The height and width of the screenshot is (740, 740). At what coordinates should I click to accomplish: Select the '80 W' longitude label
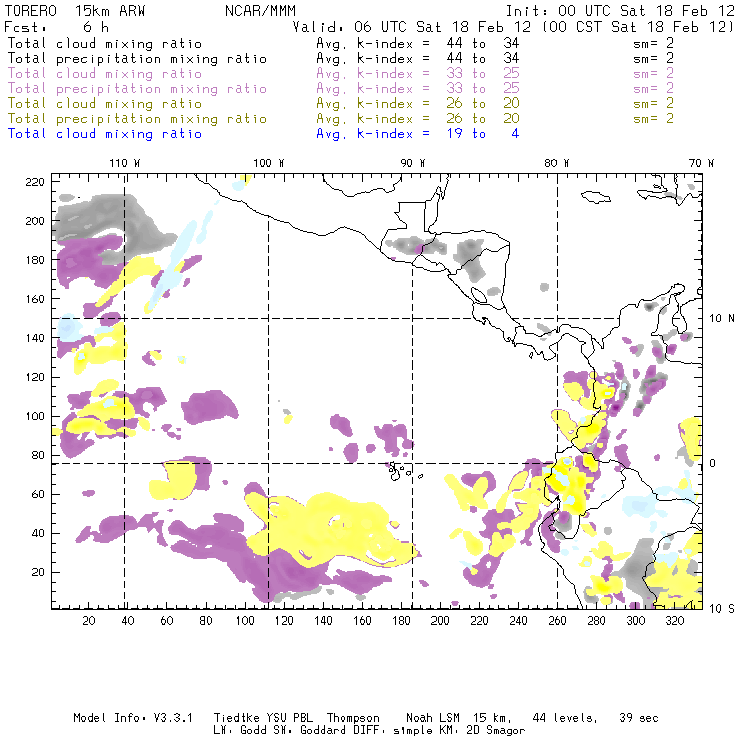click(556, 163)
